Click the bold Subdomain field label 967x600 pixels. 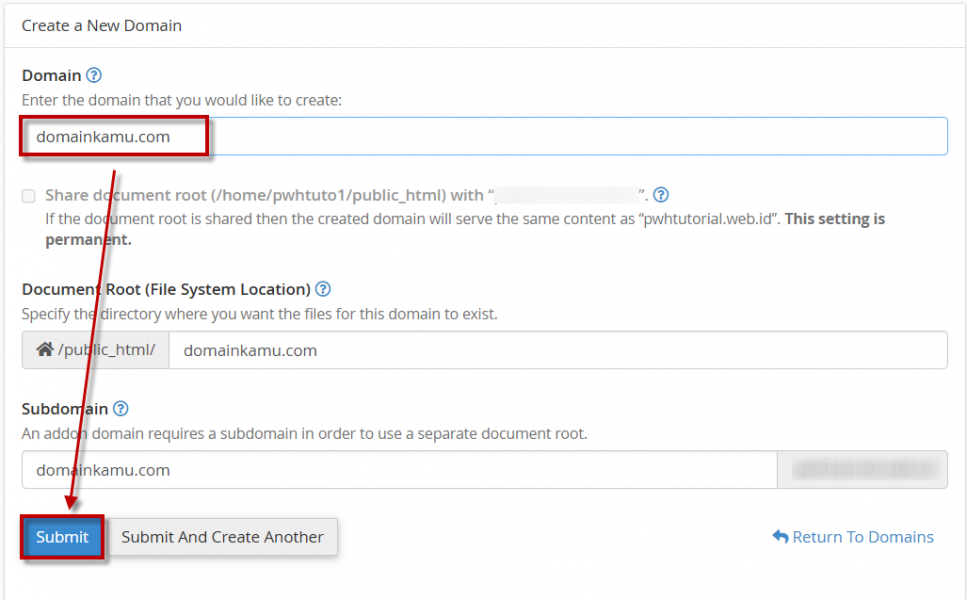(65, 408)
